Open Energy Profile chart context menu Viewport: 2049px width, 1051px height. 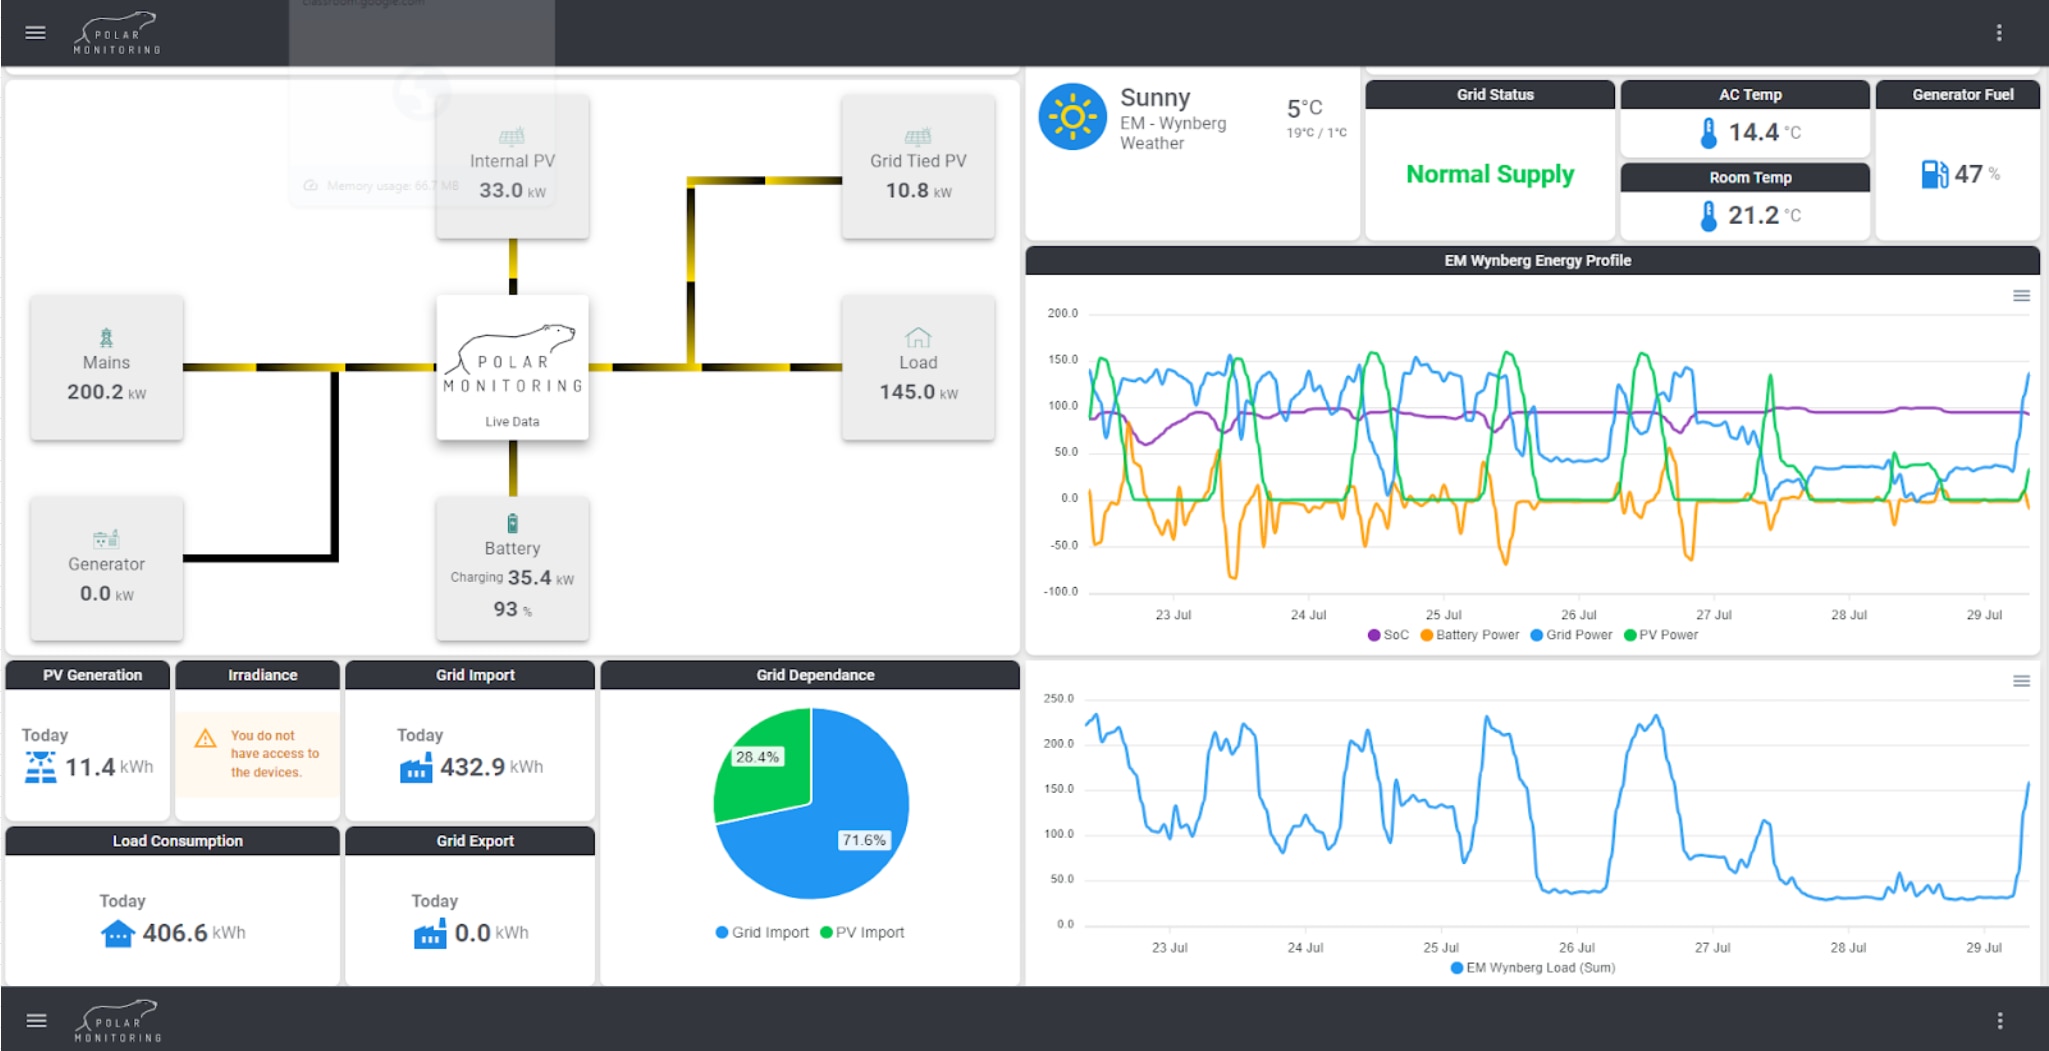click(x=2020, y=296)
